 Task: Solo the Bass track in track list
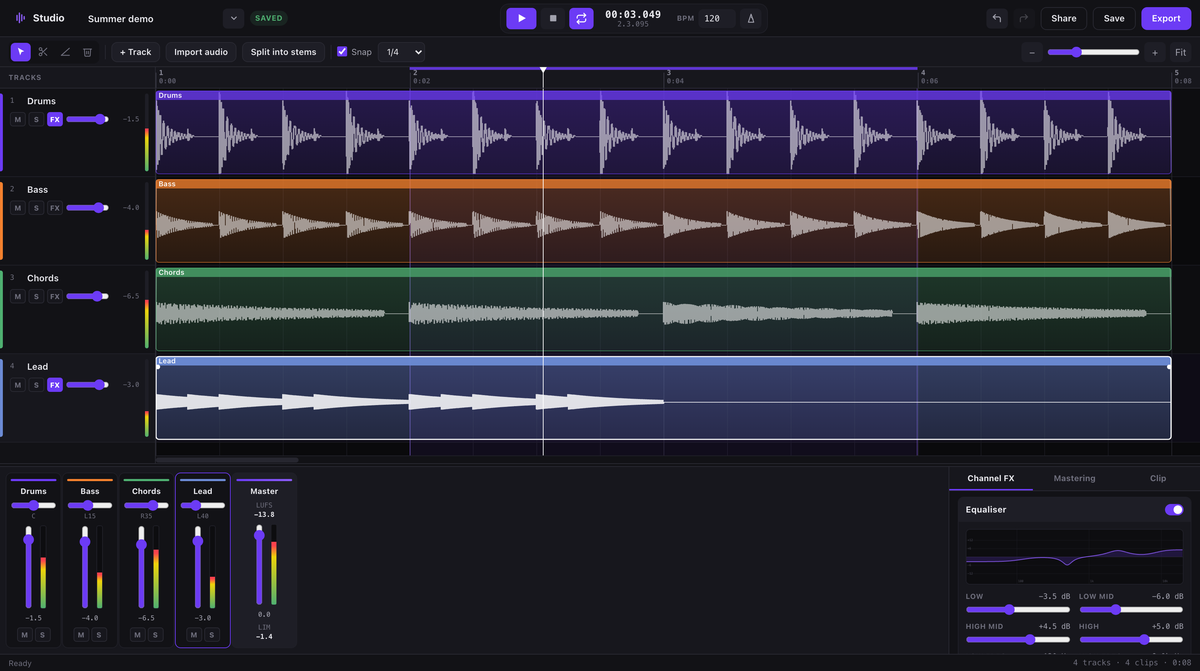pyautogui.click(x=36, y=208)
